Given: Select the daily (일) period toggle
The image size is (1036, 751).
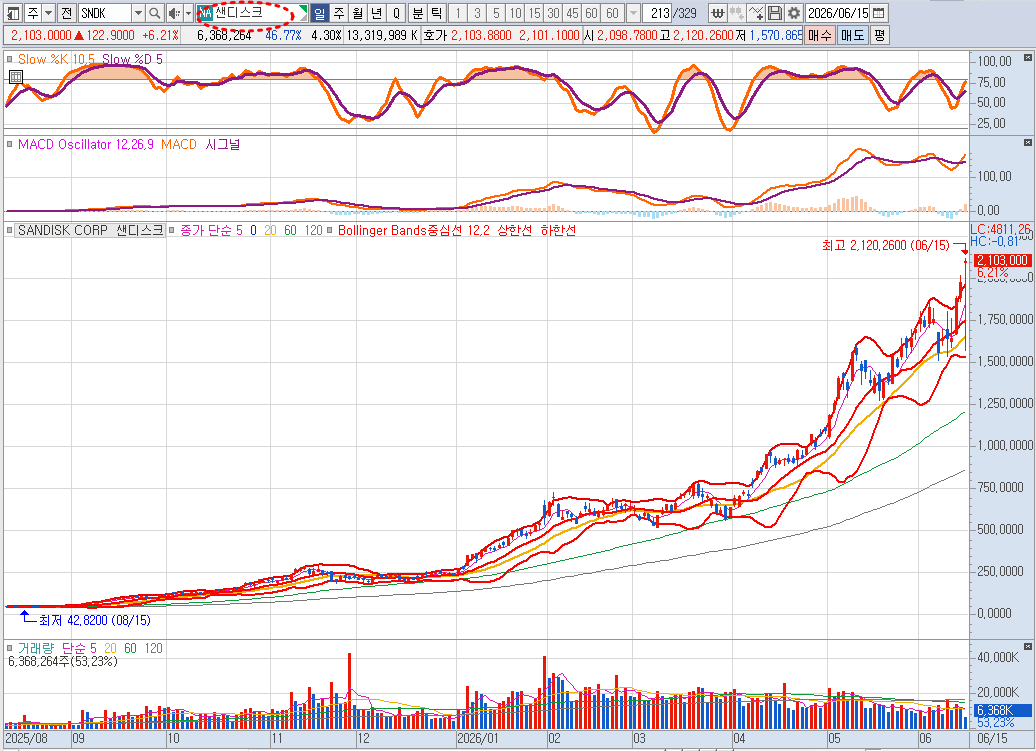Looking at the screenshot, I should (320, 13).
